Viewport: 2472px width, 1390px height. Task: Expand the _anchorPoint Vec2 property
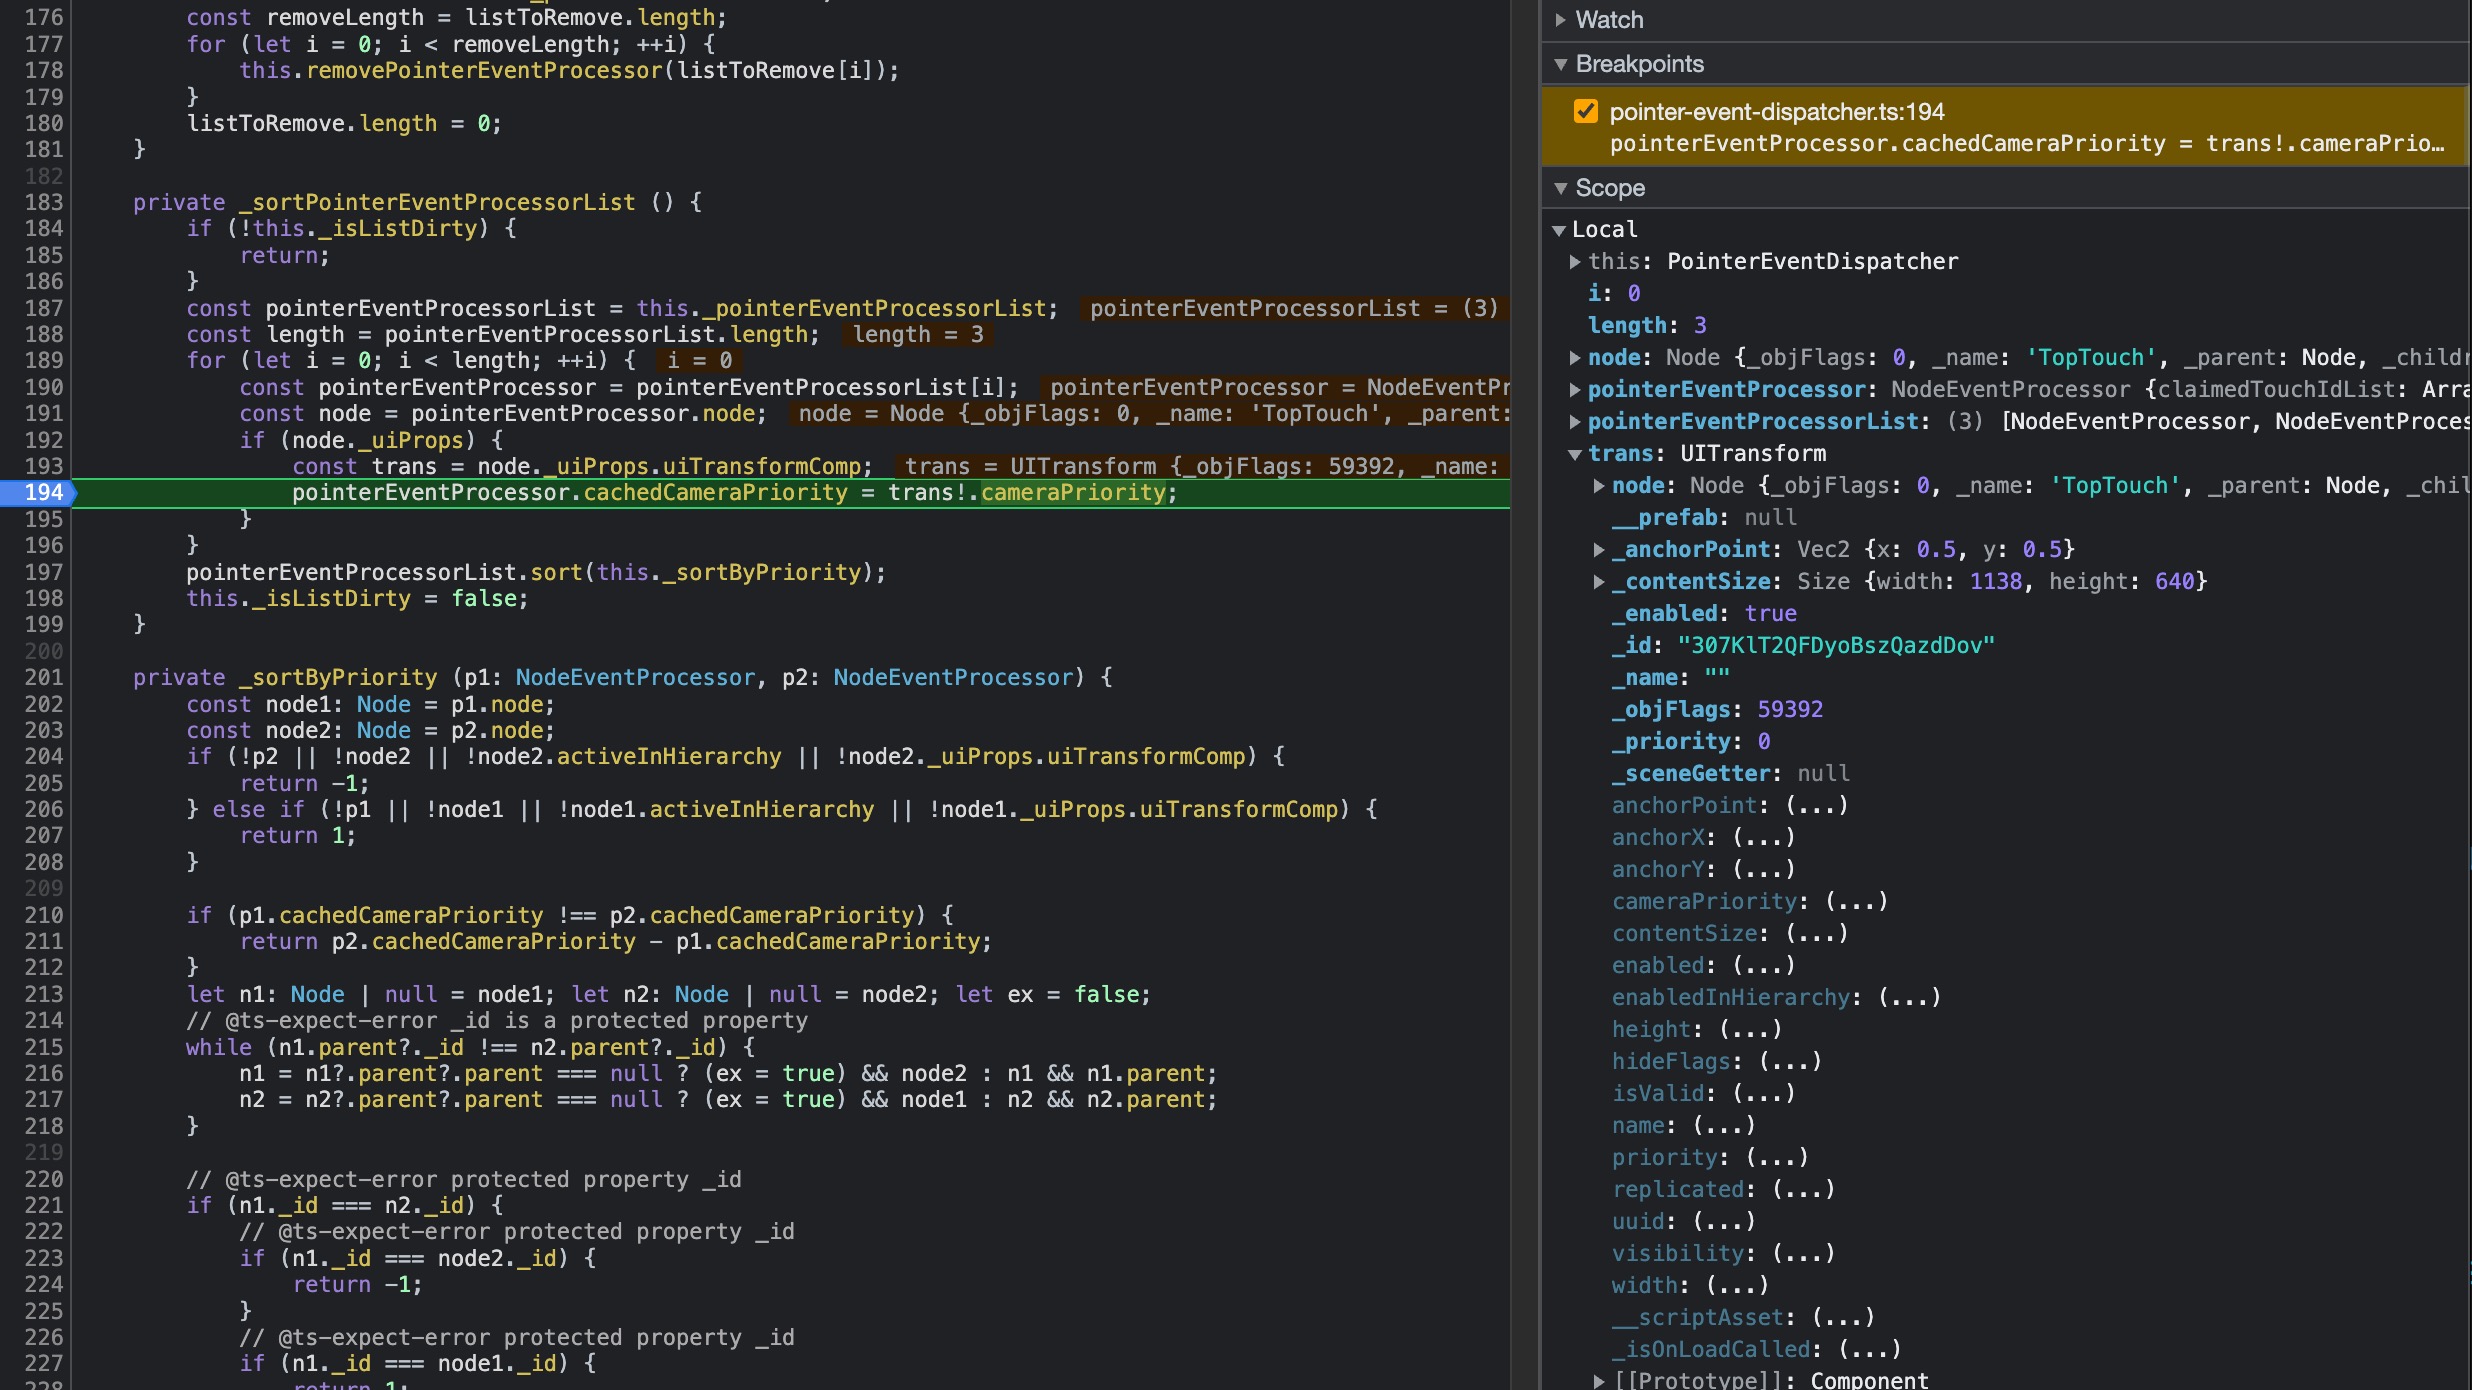click(x=1599, y=550)
